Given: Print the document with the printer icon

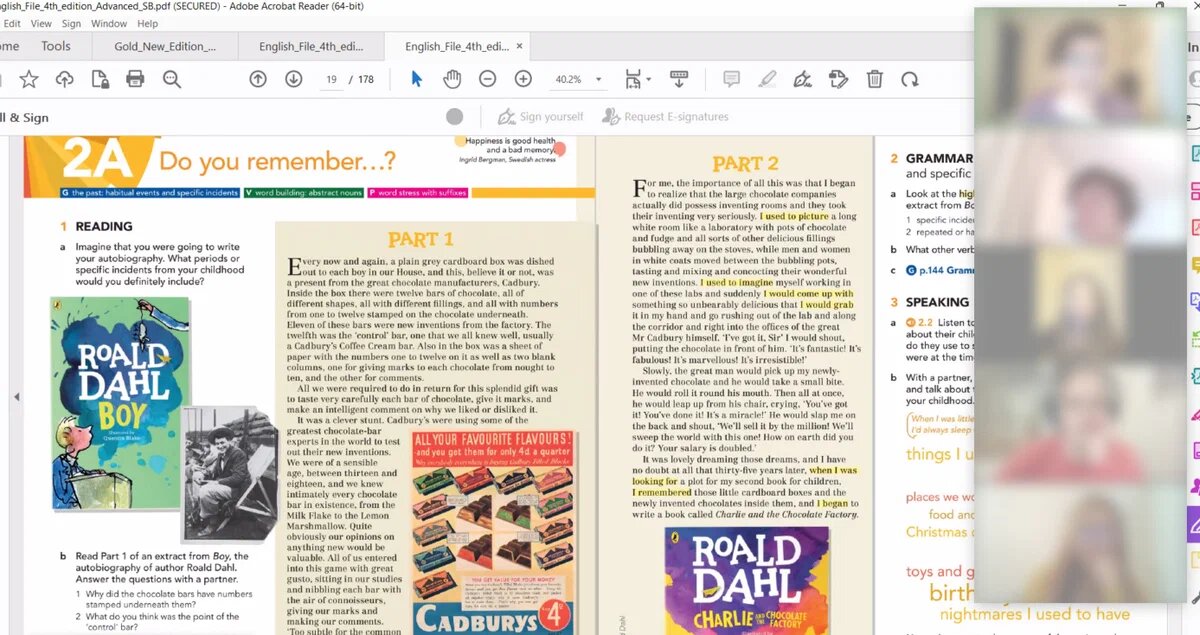Looking at the screenshot, I should click(x=135, y=79).
